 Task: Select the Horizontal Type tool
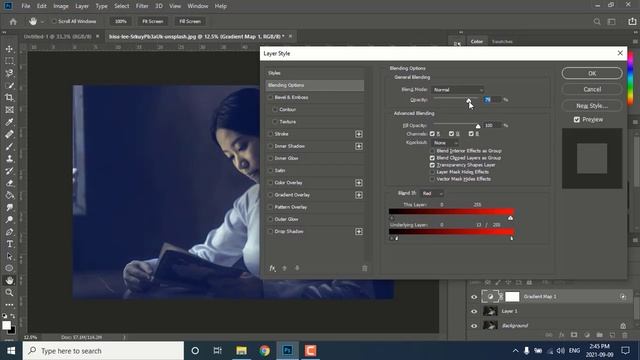[9, 244]
